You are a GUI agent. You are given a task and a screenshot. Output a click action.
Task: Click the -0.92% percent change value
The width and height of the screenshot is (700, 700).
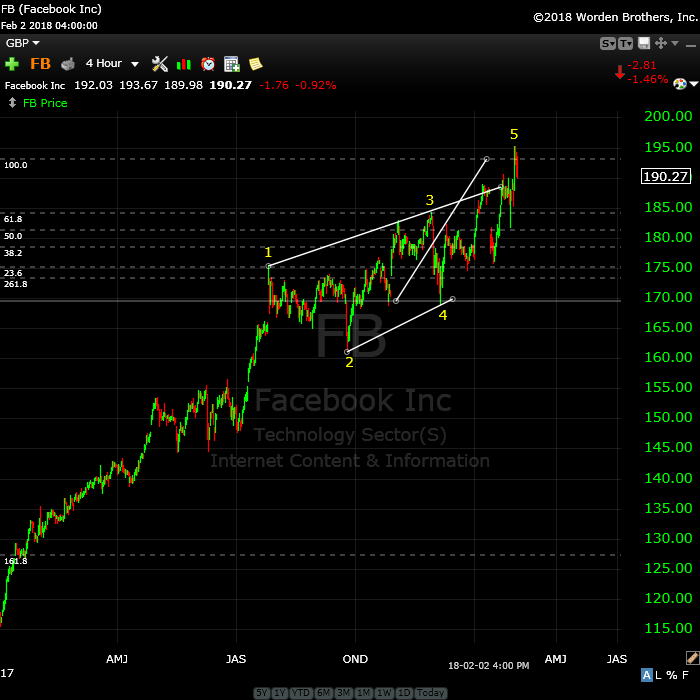(x=316, y=85)
